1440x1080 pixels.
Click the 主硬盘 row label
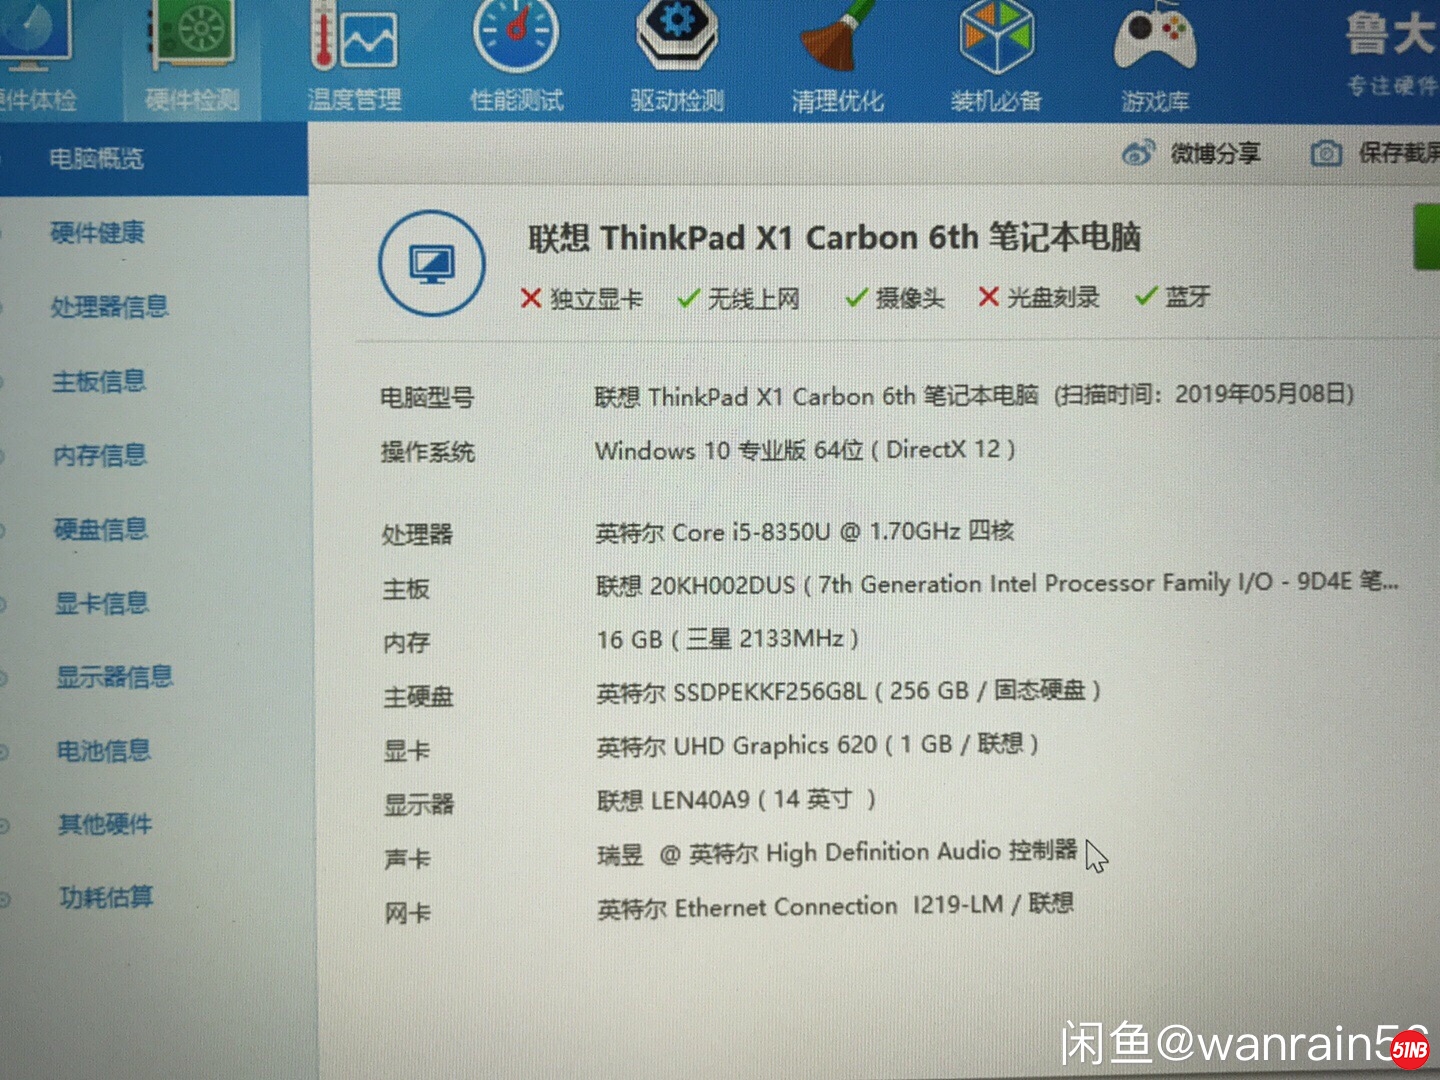pos(418,696)
